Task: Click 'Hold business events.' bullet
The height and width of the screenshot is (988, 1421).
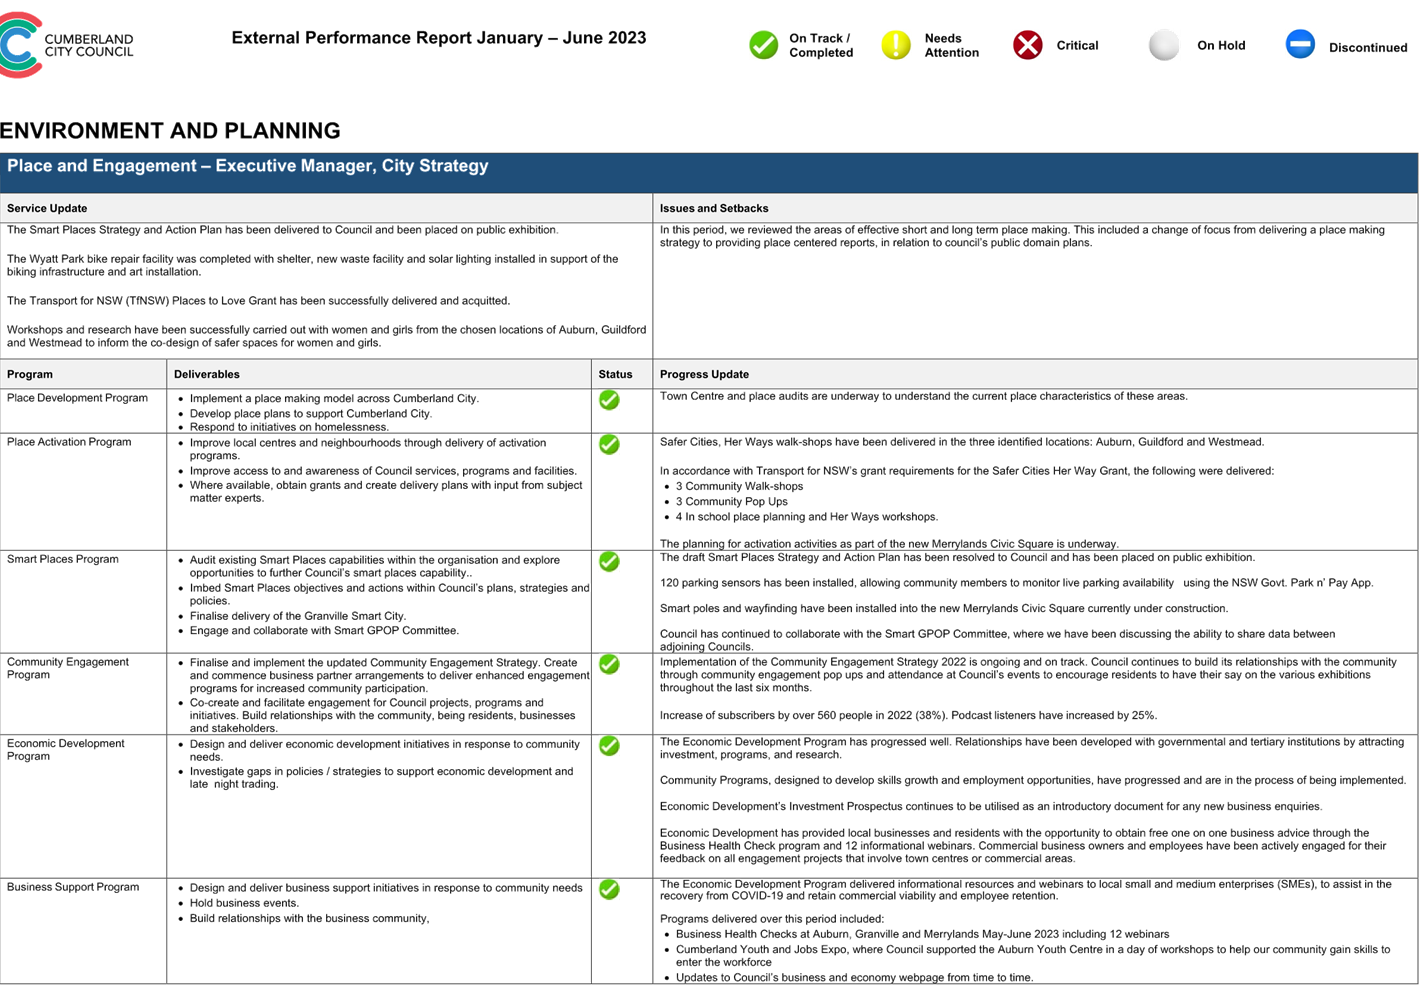Action: pyautogui.click(x=244, y=903)
